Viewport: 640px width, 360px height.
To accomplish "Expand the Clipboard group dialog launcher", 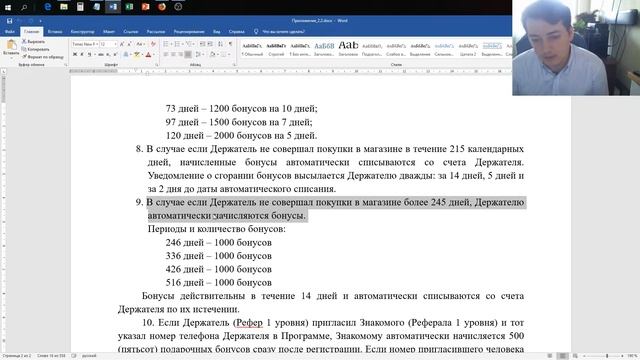I will click(65, 64).
